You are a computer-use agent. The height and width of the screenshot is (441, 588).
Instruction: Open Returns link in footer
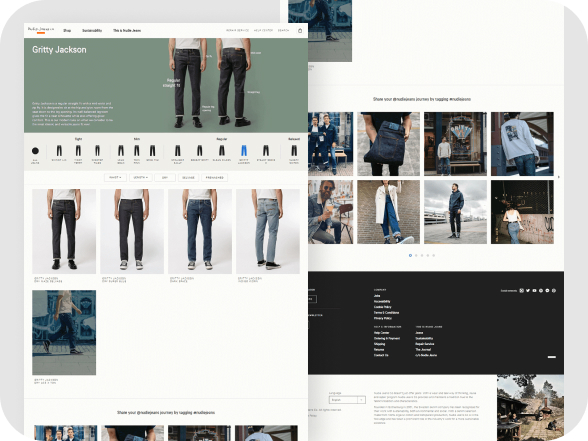tap(379, 350)
